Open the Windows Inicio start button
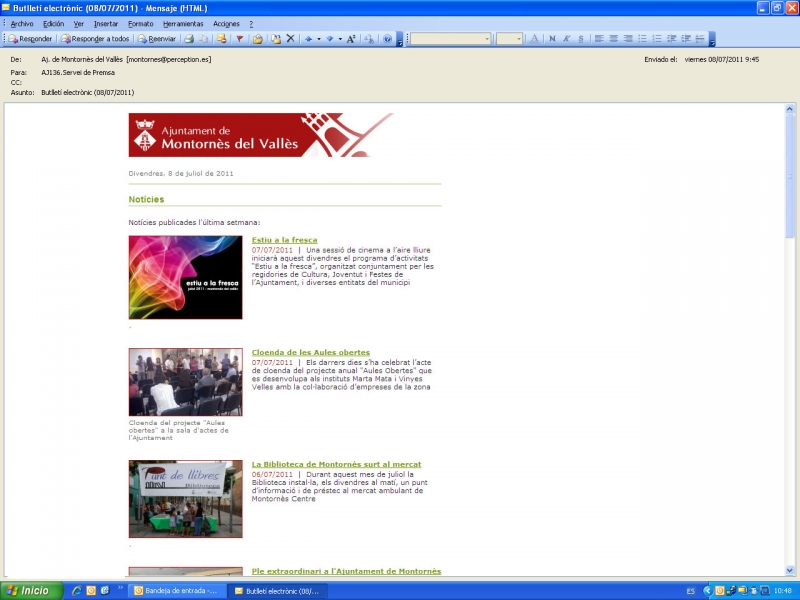Screen dimensions: 800x600 [32, 591]
